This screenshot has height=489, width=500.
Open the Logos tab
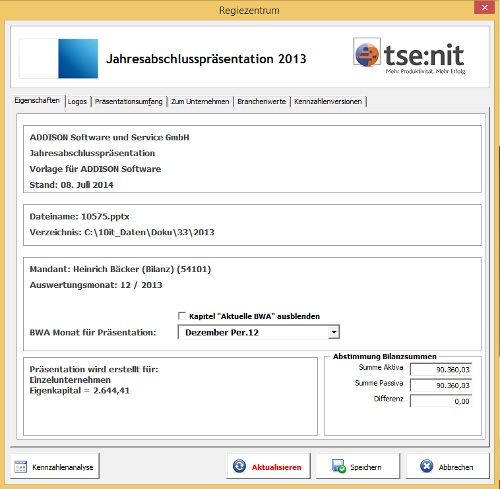tap(77, 101)
